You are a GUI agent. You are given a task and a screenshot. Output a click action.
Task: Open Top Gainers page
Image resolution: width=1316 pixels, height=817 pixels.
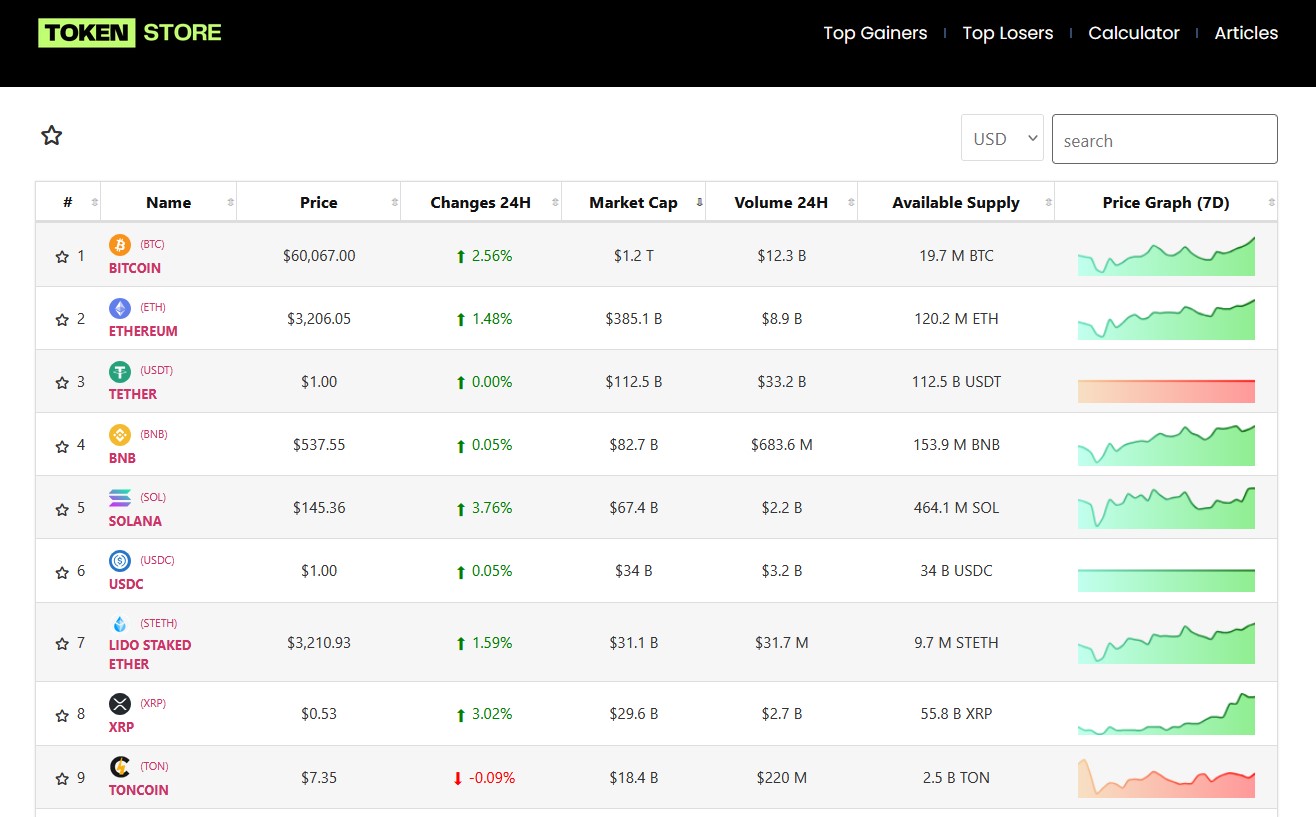875,33
